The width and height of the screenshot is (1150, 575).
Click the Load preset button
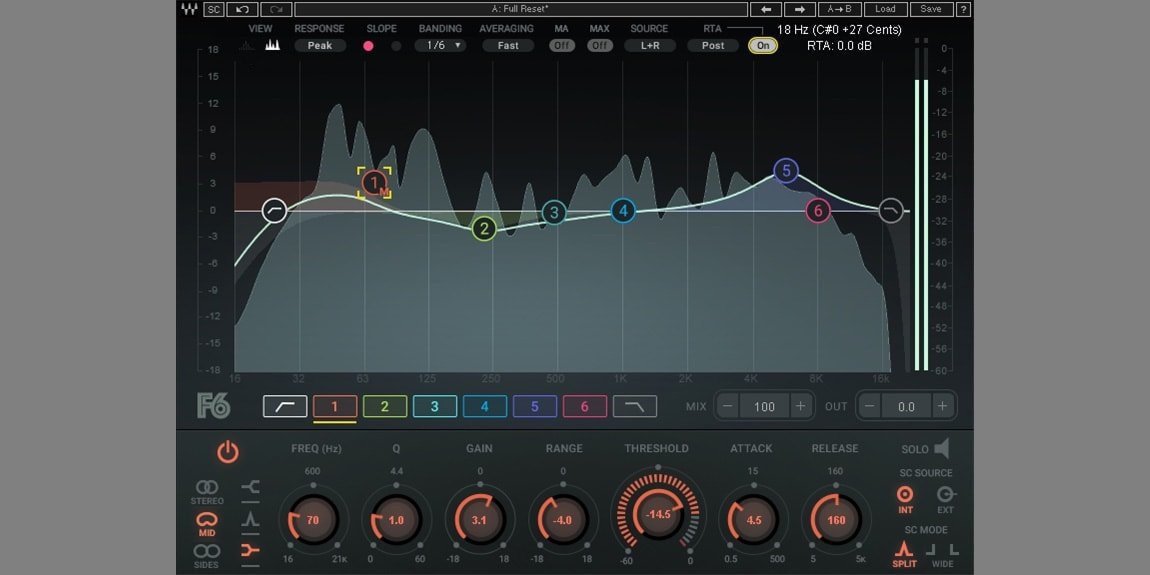pos(885,10)
